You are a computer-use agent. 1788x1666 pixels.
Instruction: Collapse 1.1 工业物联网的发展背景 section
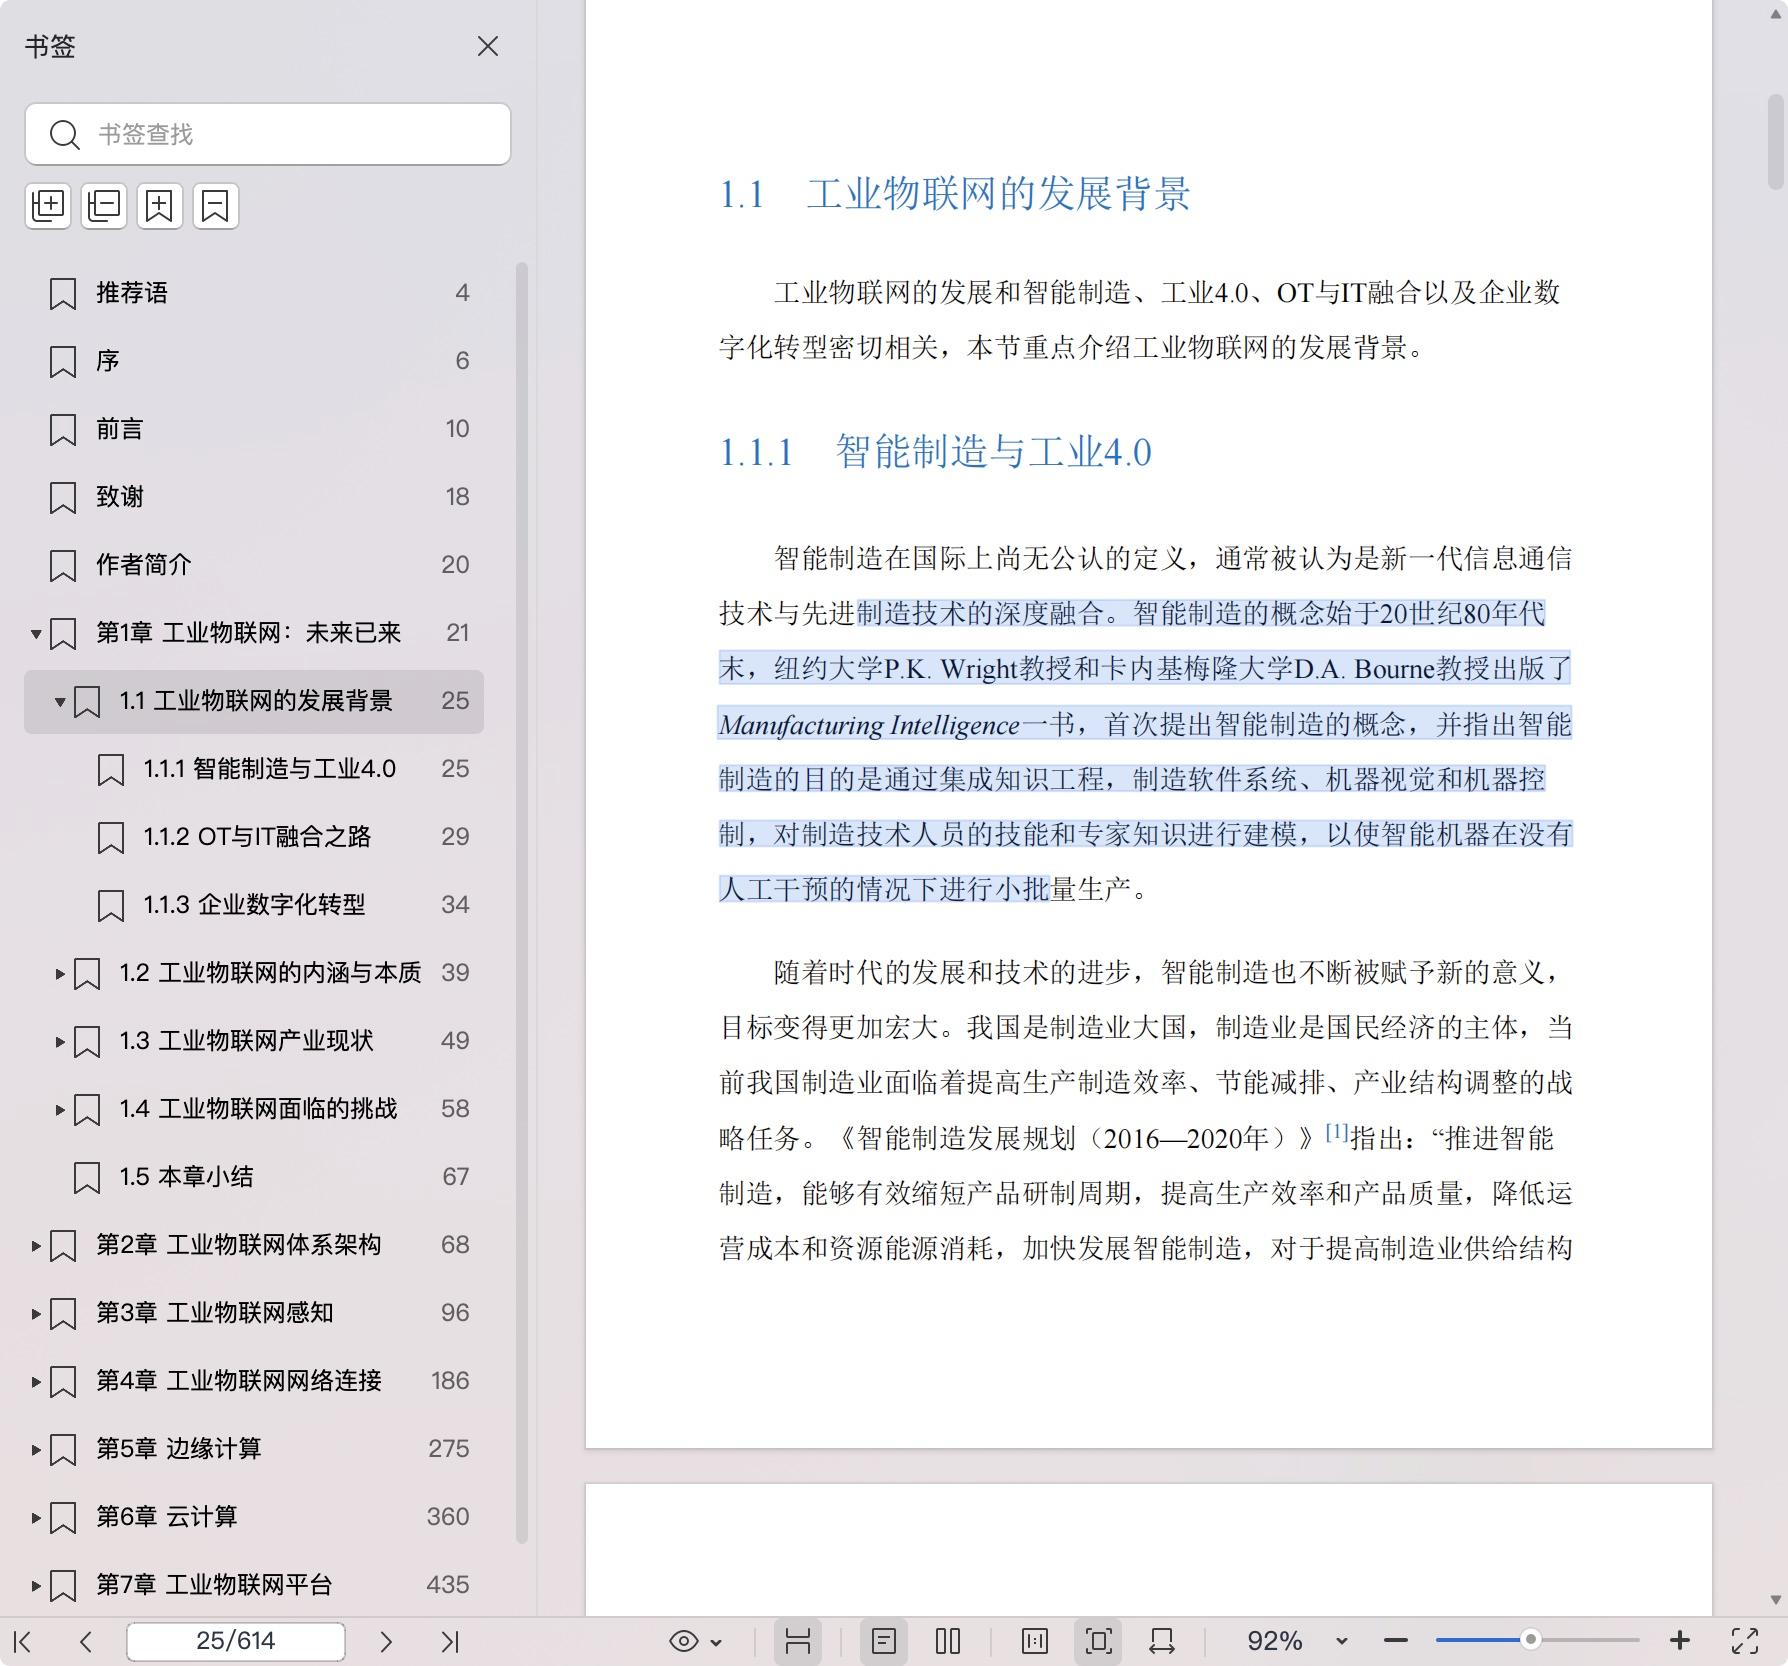click(x=60, y=702)
